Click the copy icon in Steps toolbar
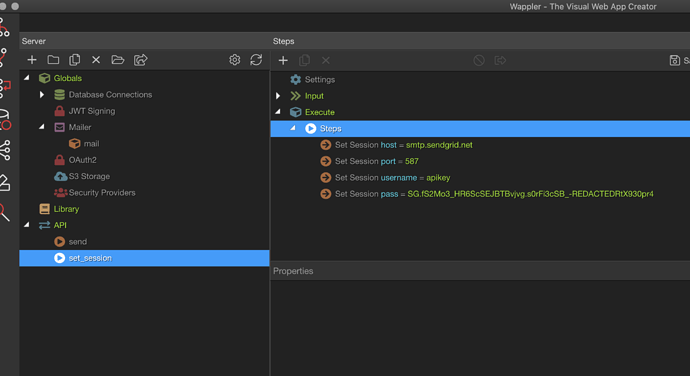 point(305,60)
